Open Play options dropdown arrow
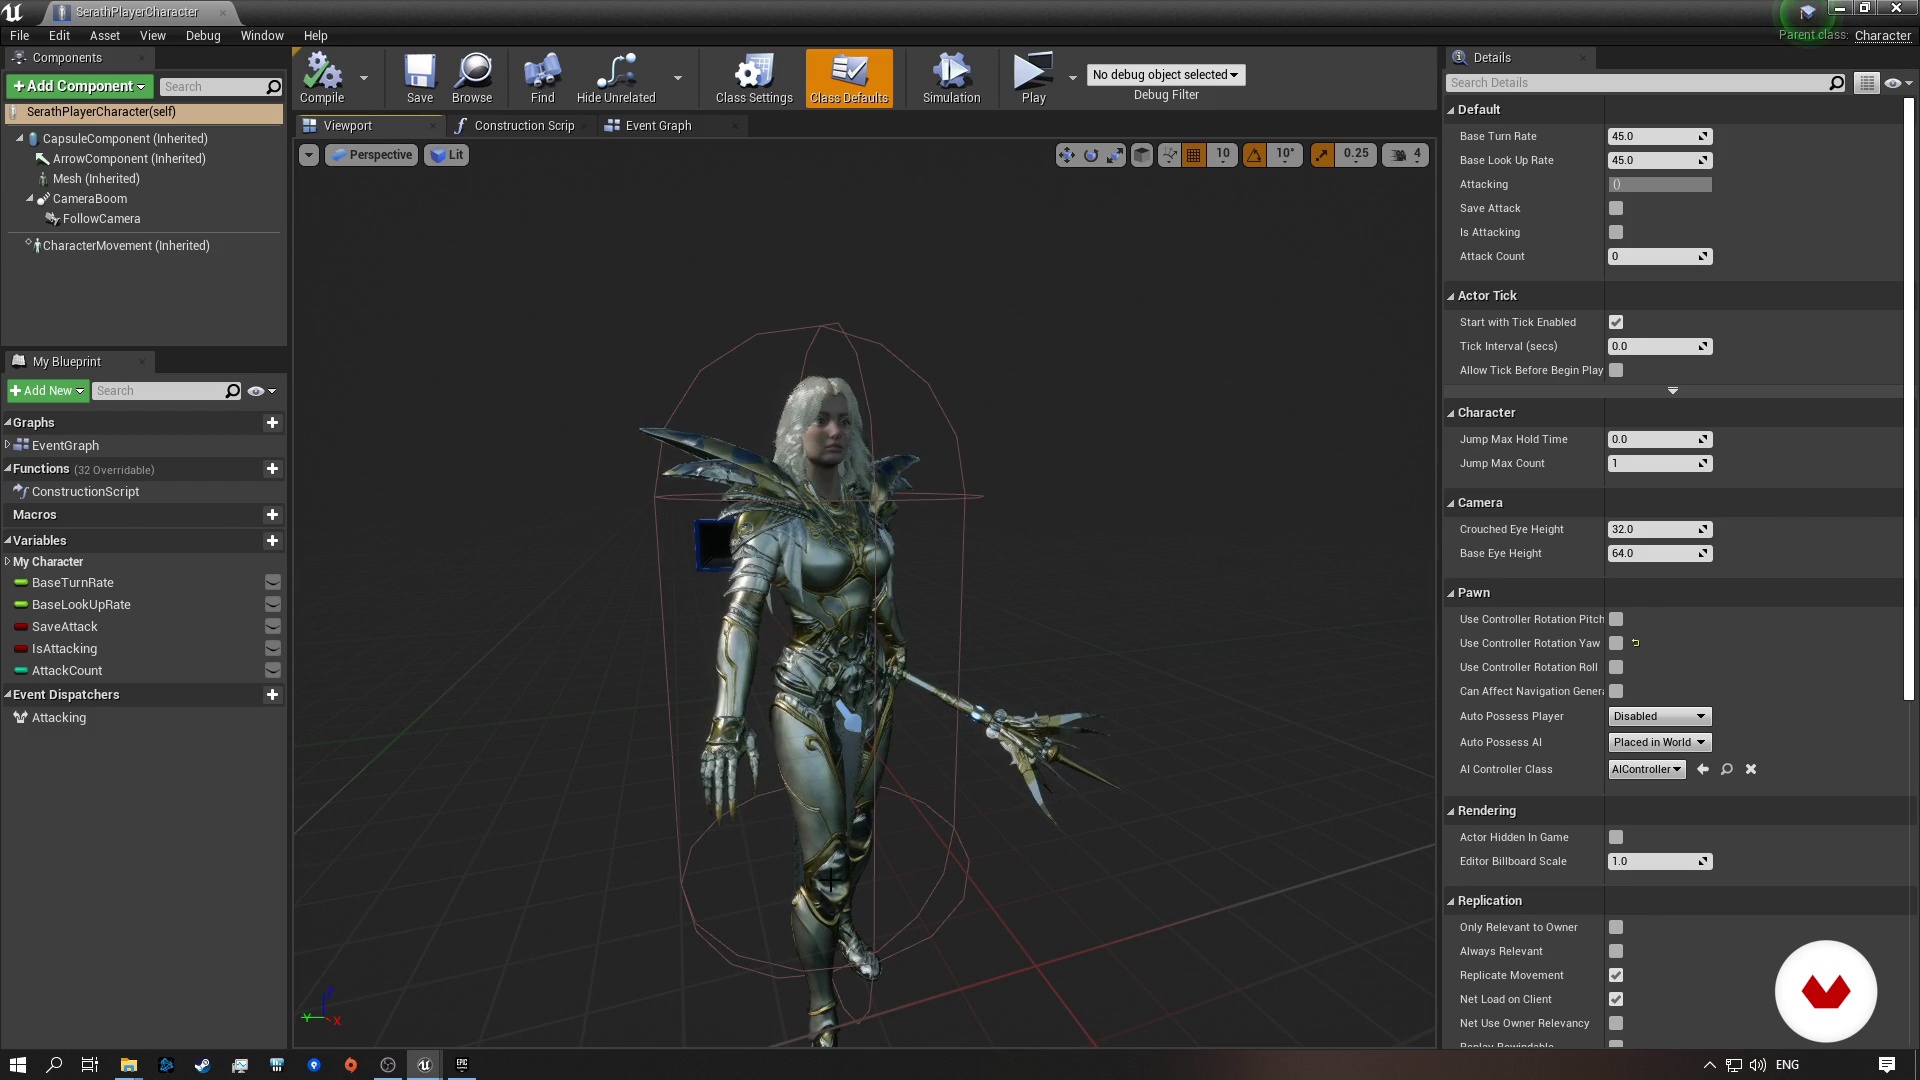 1073,78
